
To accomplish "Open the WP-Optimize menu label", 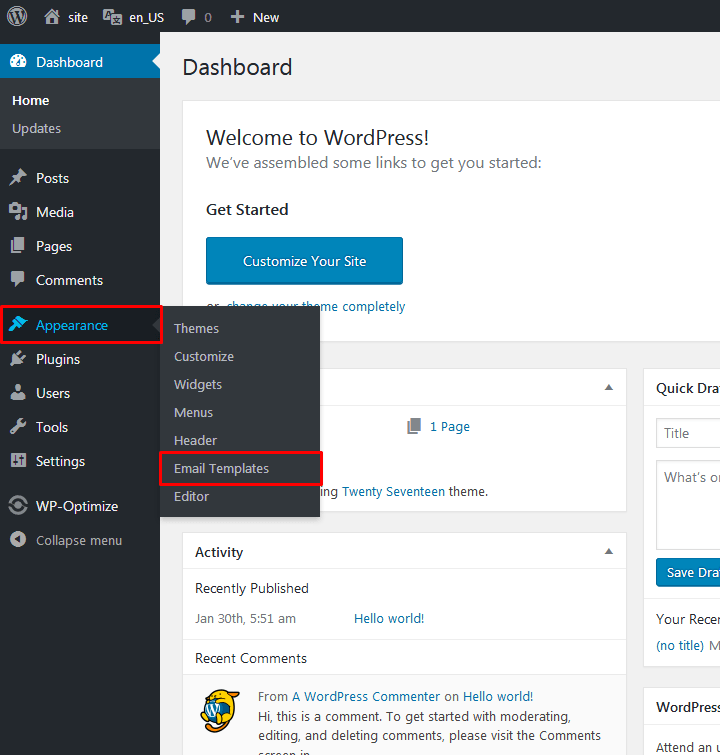I will click(x=77, y=506).
